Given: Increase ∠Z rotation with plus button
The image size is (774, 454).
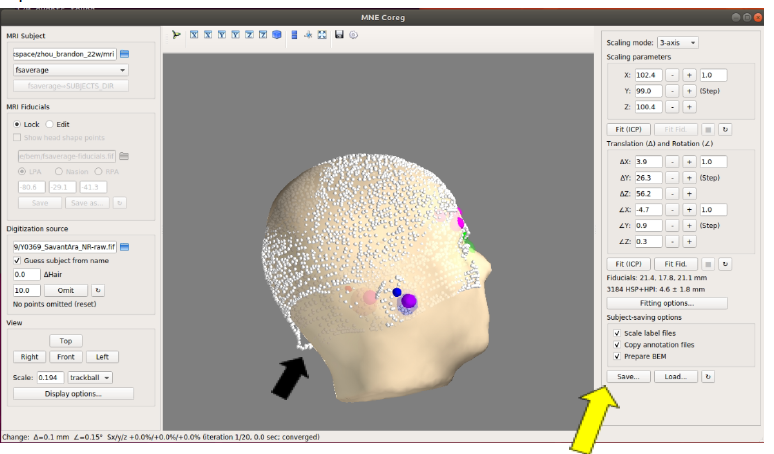Looking at the screenshot, I should coord(690,241).
